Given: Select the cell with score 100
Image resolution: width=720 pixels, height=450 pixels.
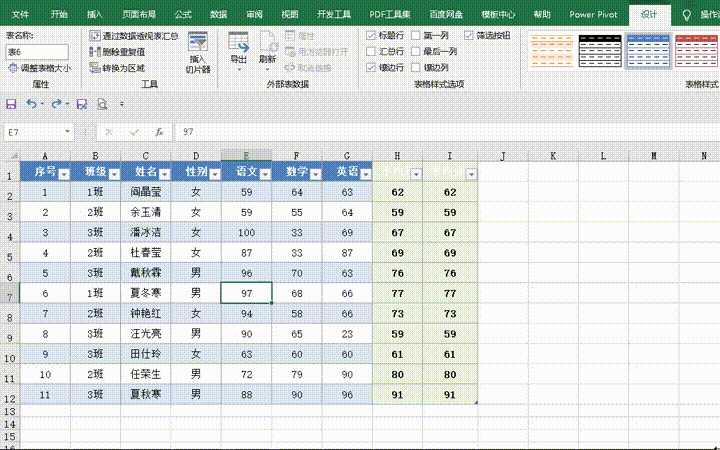Looking at the screenshot, I should (x=247, y=232).
